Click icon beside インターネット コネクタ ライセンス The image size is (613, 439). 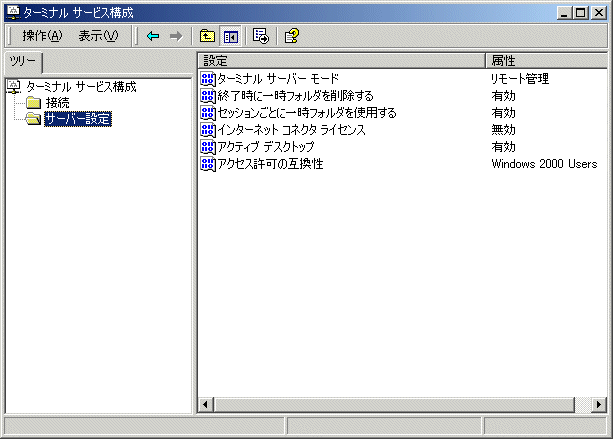click(208, 130)
